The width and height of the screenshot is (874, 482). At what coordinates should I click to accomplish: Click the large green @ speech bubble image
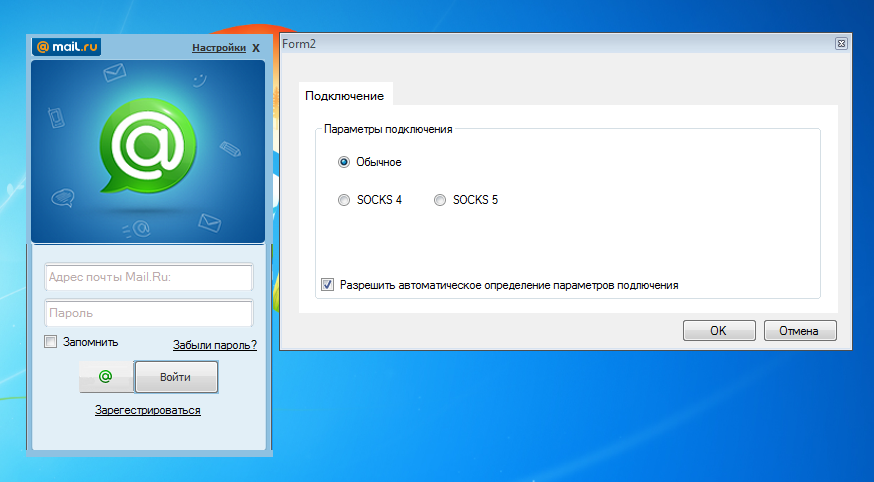(x=148, y=146)
